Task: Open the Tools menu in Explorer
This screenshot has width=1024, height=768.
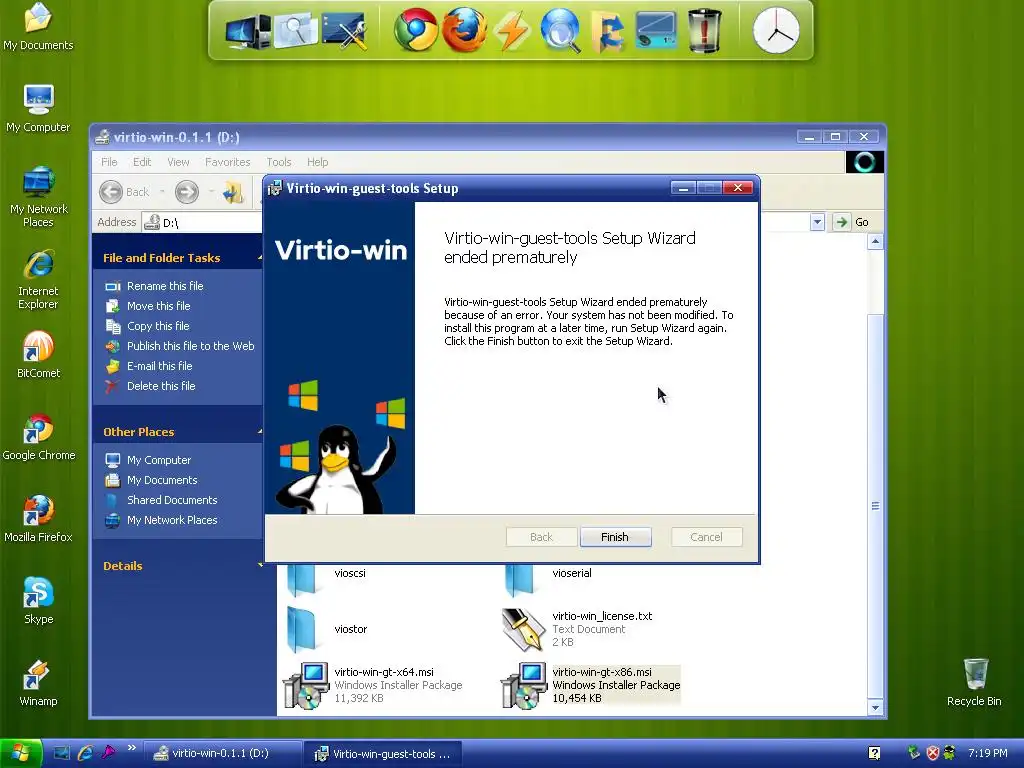Action: point(278,162)
